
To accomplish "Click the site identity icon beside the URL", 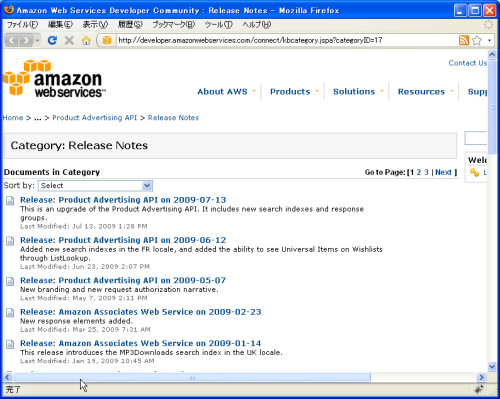I will [107, 40].
